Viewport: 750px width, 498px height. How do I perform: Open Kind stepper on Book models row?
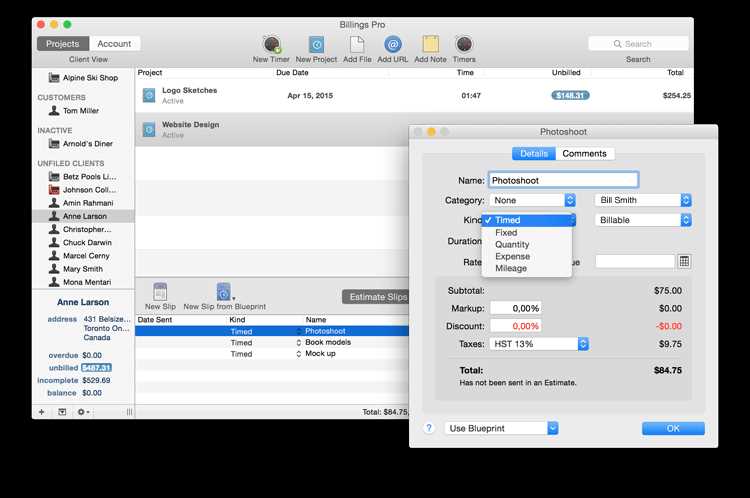[298, 343]
